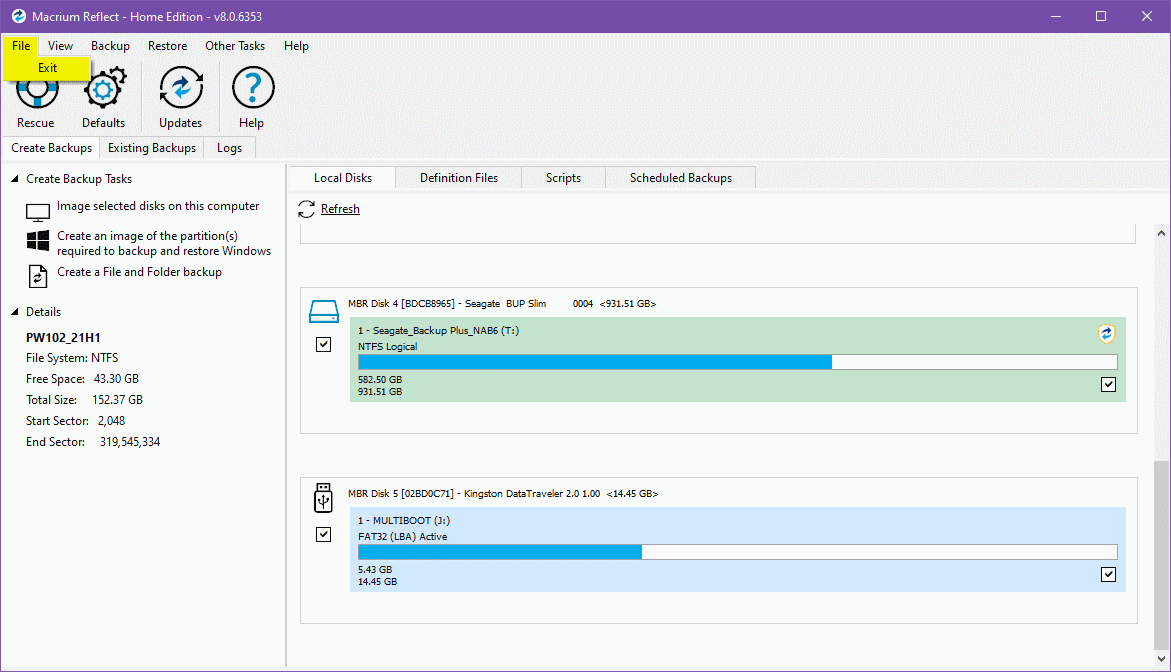Click the scrollbar up arrow
The width and height of the screenshot is (1171, 672).
click(x=1161, y=233)
